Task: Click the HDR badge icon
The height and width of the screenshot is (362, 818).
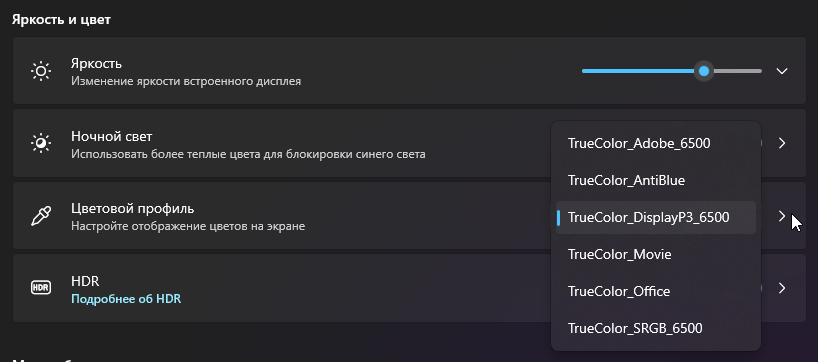Action: point(41,287)
